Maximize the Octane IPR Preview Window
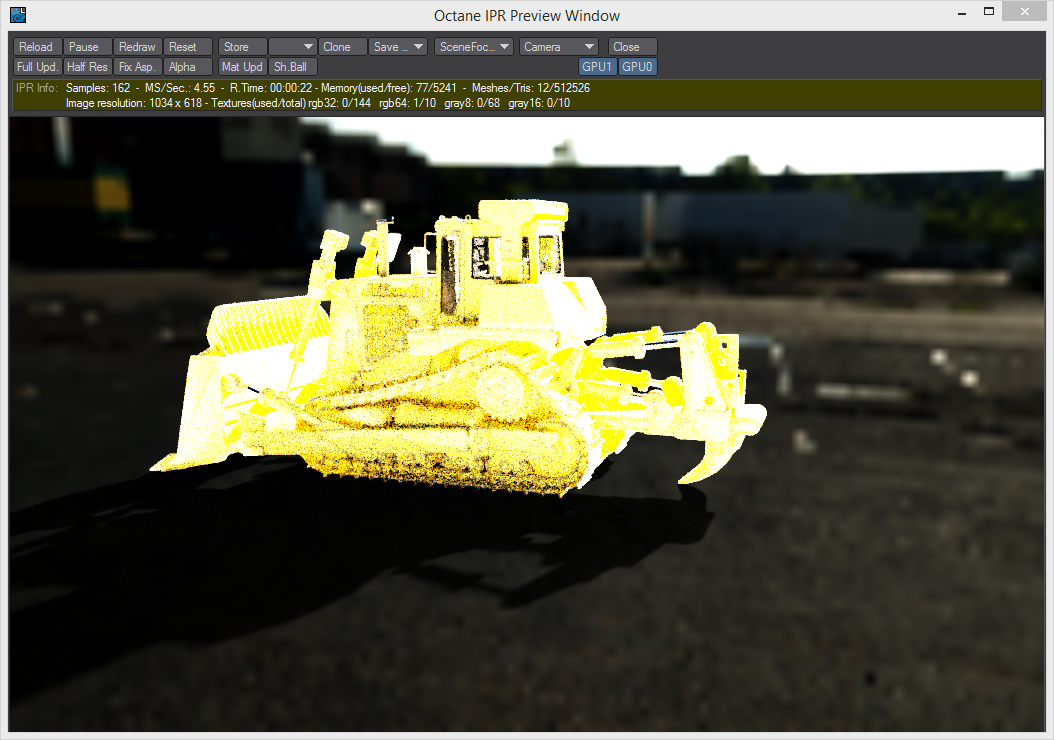The height and width of the screenshot is (740, 1054). [989, 11]
